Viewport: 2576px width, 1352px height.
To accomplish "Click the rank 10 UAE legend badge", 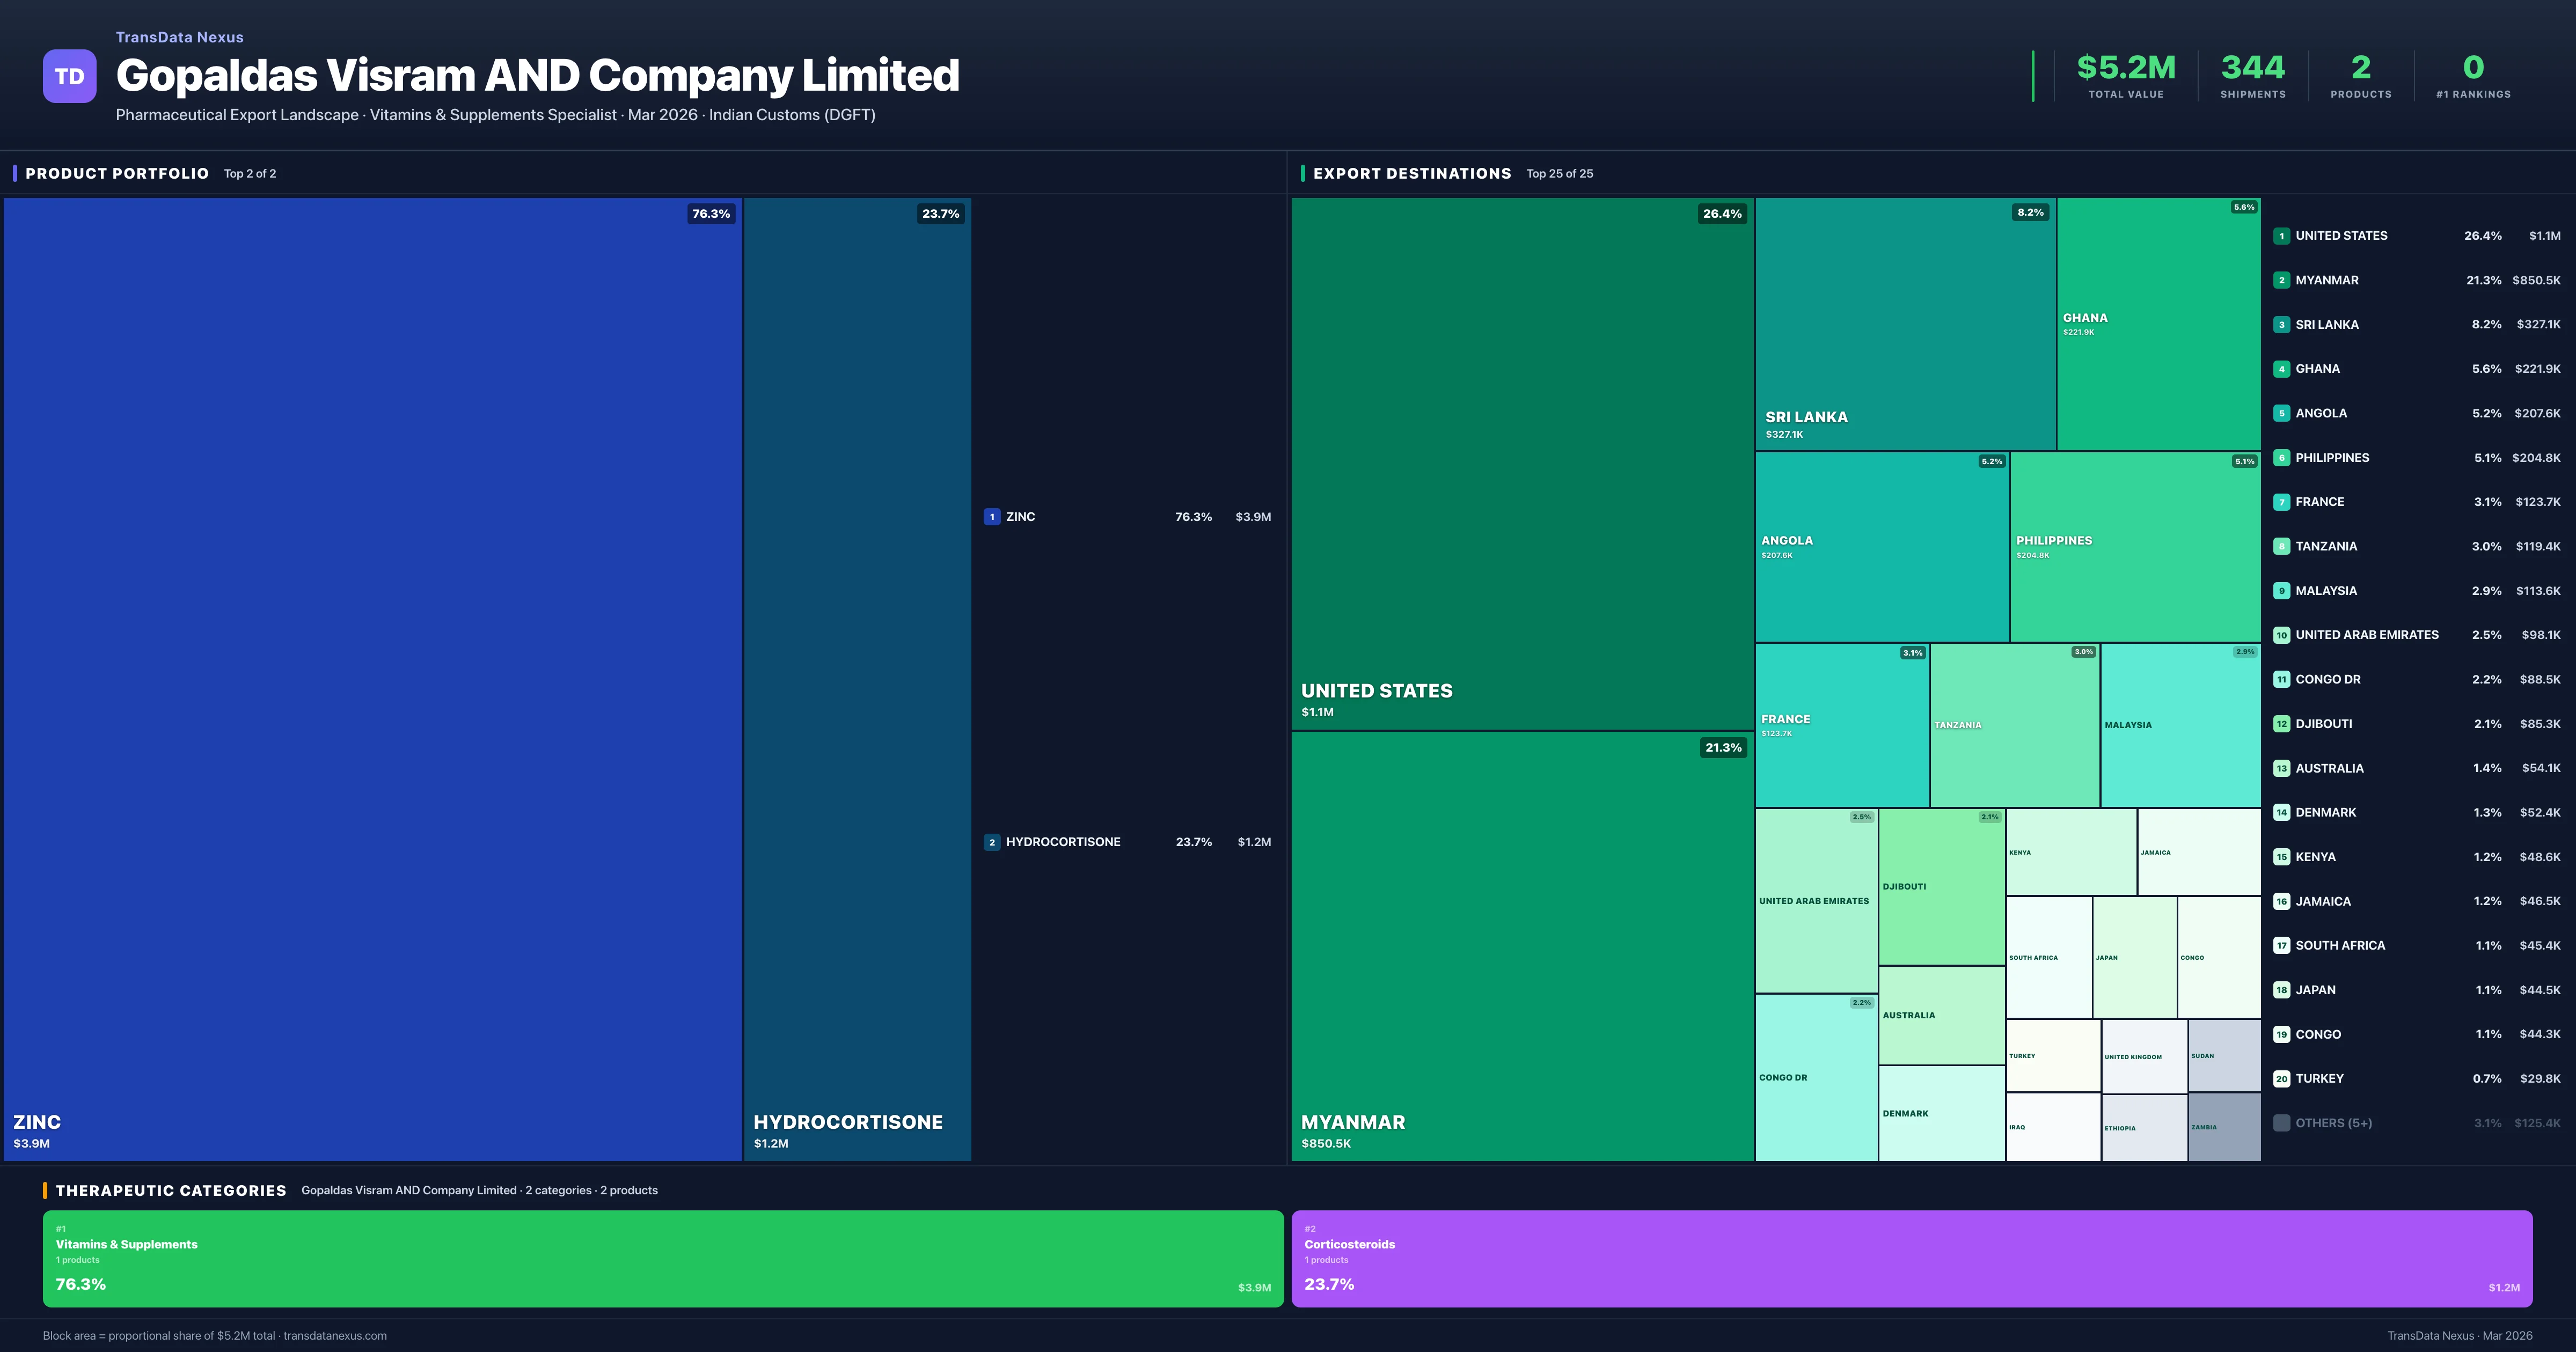I will click(2281, 635).
